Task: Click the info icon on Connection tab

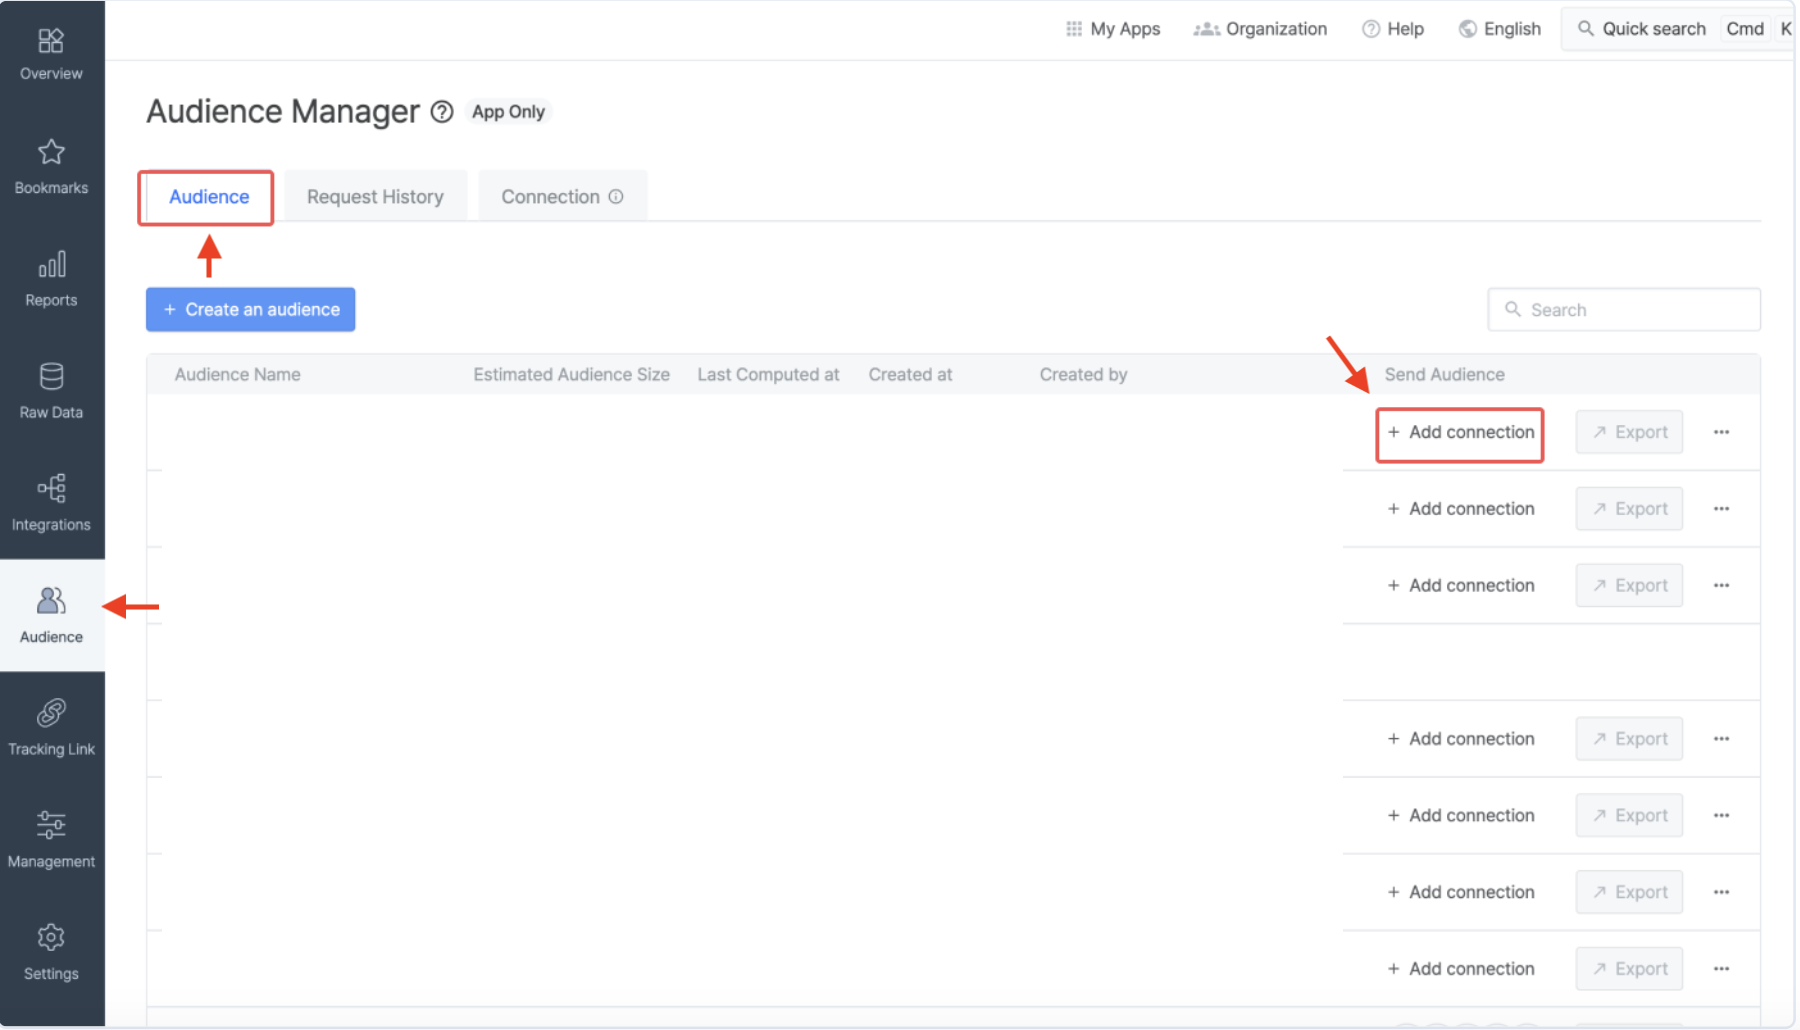Action: tap(616, 197)
